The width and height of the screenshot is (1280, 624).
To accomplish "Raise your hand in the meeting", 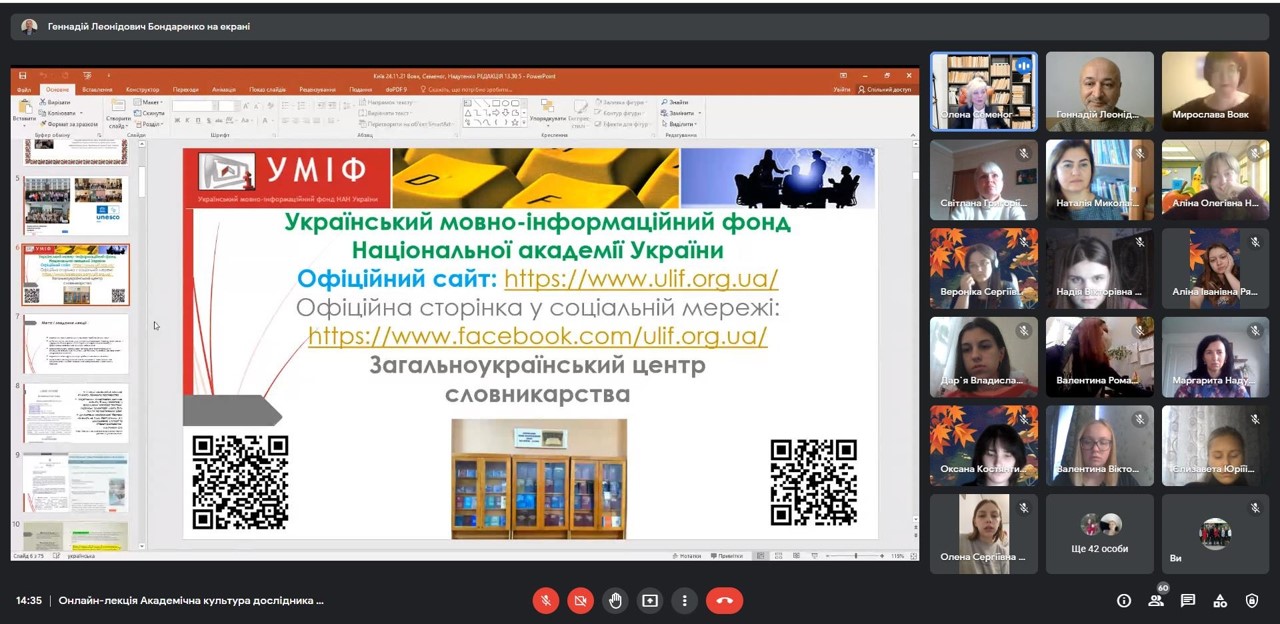I will click(615, 600).
